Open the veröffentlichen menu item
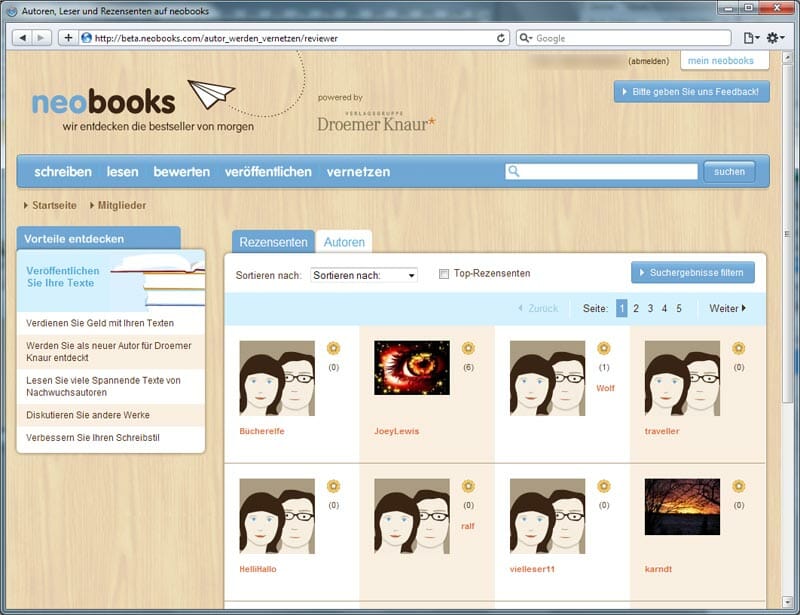Screen dimensions: 800x615 pos(268,172)
